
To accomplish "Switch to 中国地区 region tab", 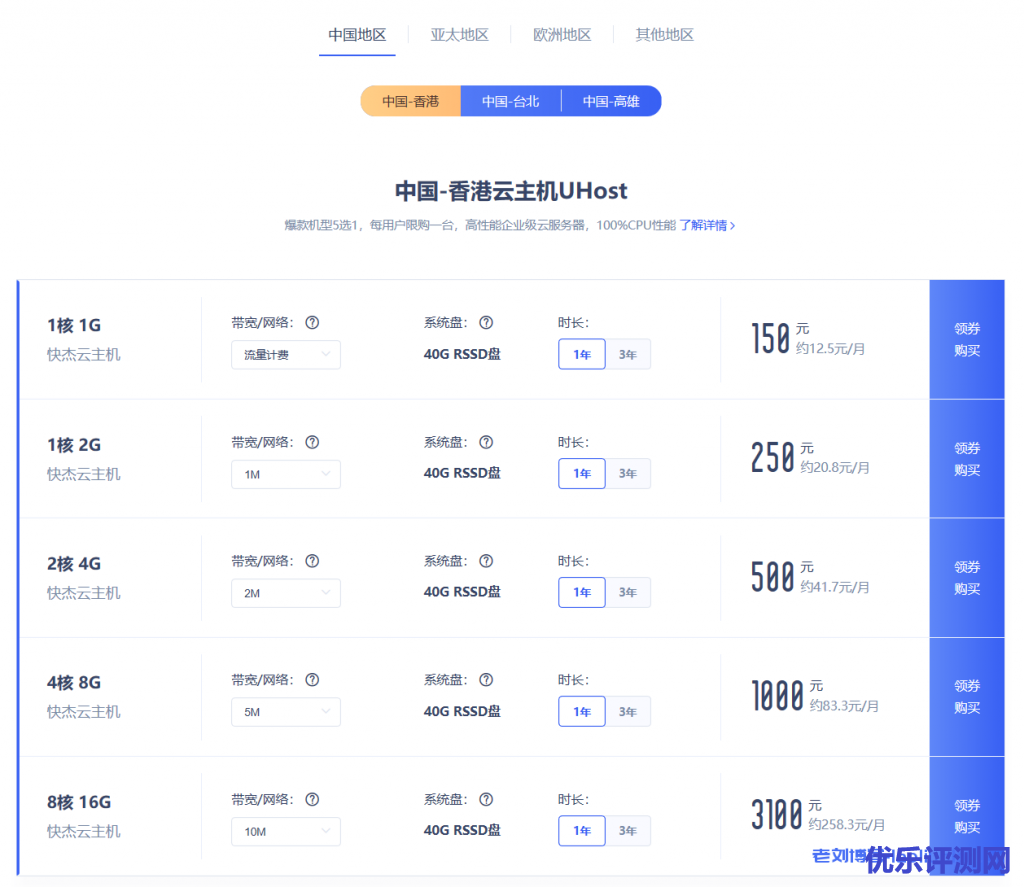I will point(357,35).
